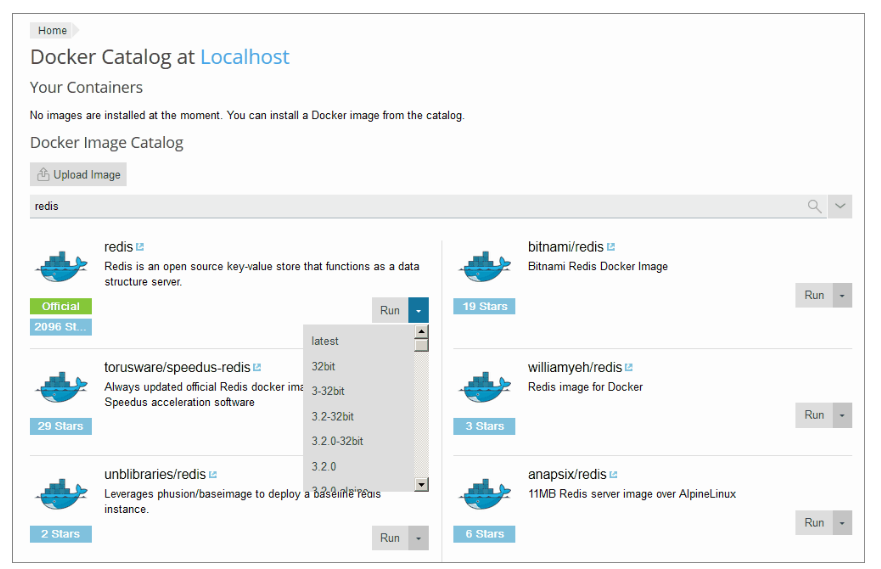Expand Run dropdown arrow for williamyeh/redis
Screen dimensions: 881x569
pyautogui.click(x=843, y=415)
